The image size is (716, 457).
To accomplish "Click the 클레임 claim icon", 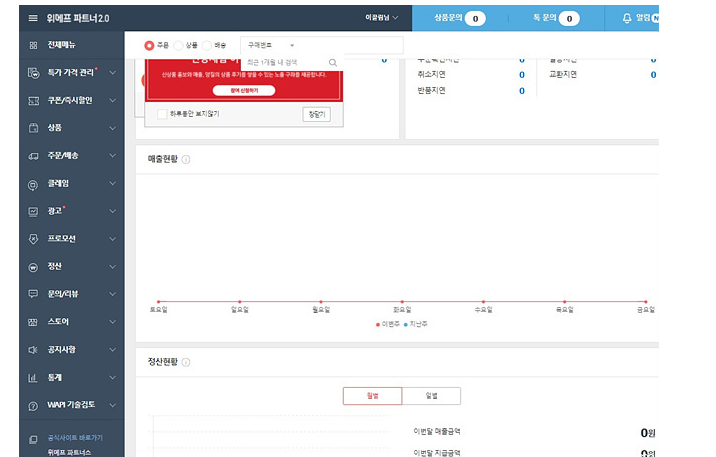I will coord(33,185).
